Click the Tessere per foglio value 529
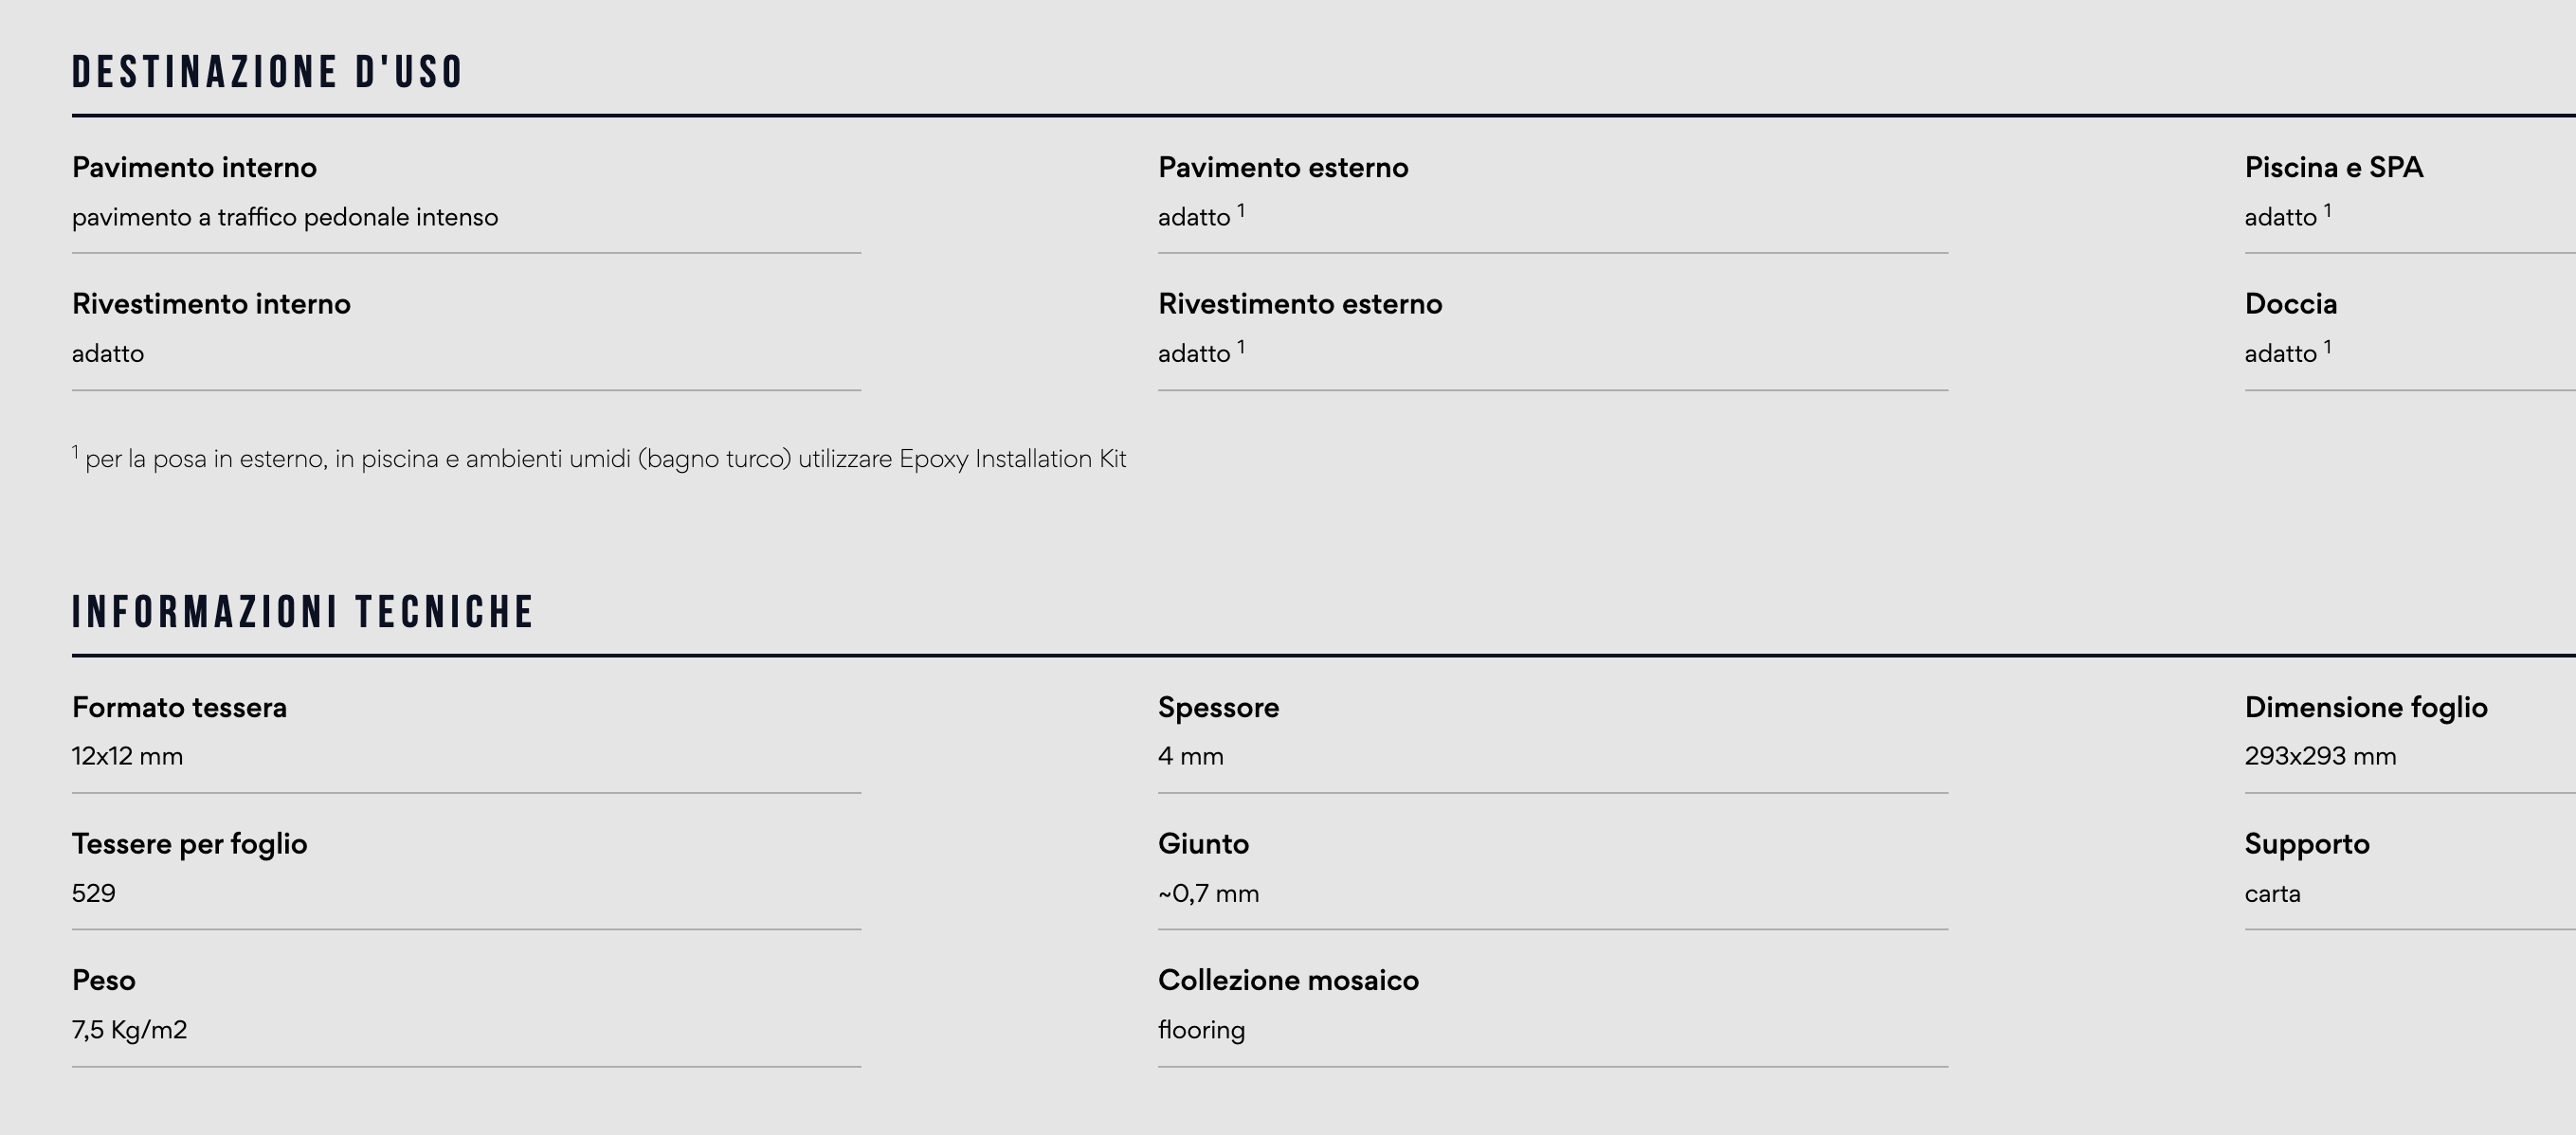Image resolution: width=2576 pixels, height=1135 pixels. coord(94,893)
